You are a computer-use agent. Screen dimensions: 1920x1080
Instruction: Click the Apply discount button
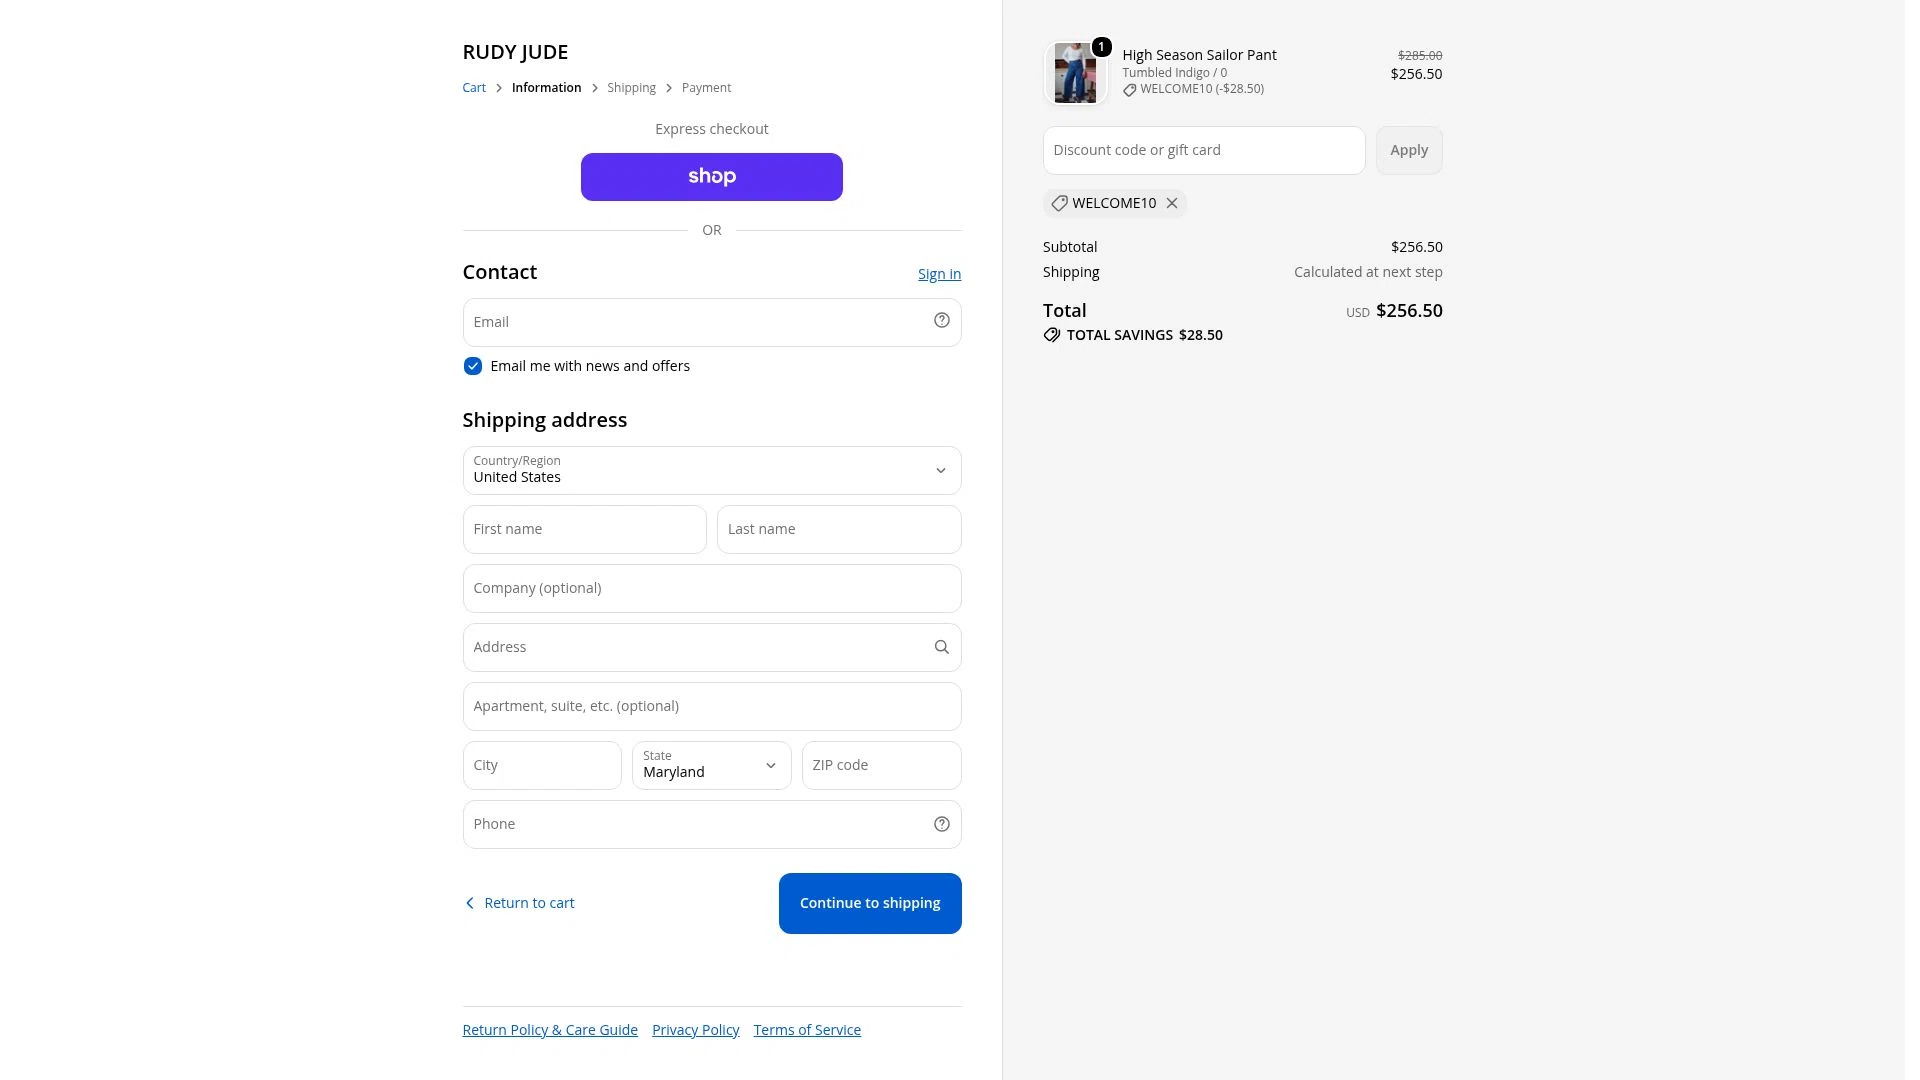(x=1409, y=151)
